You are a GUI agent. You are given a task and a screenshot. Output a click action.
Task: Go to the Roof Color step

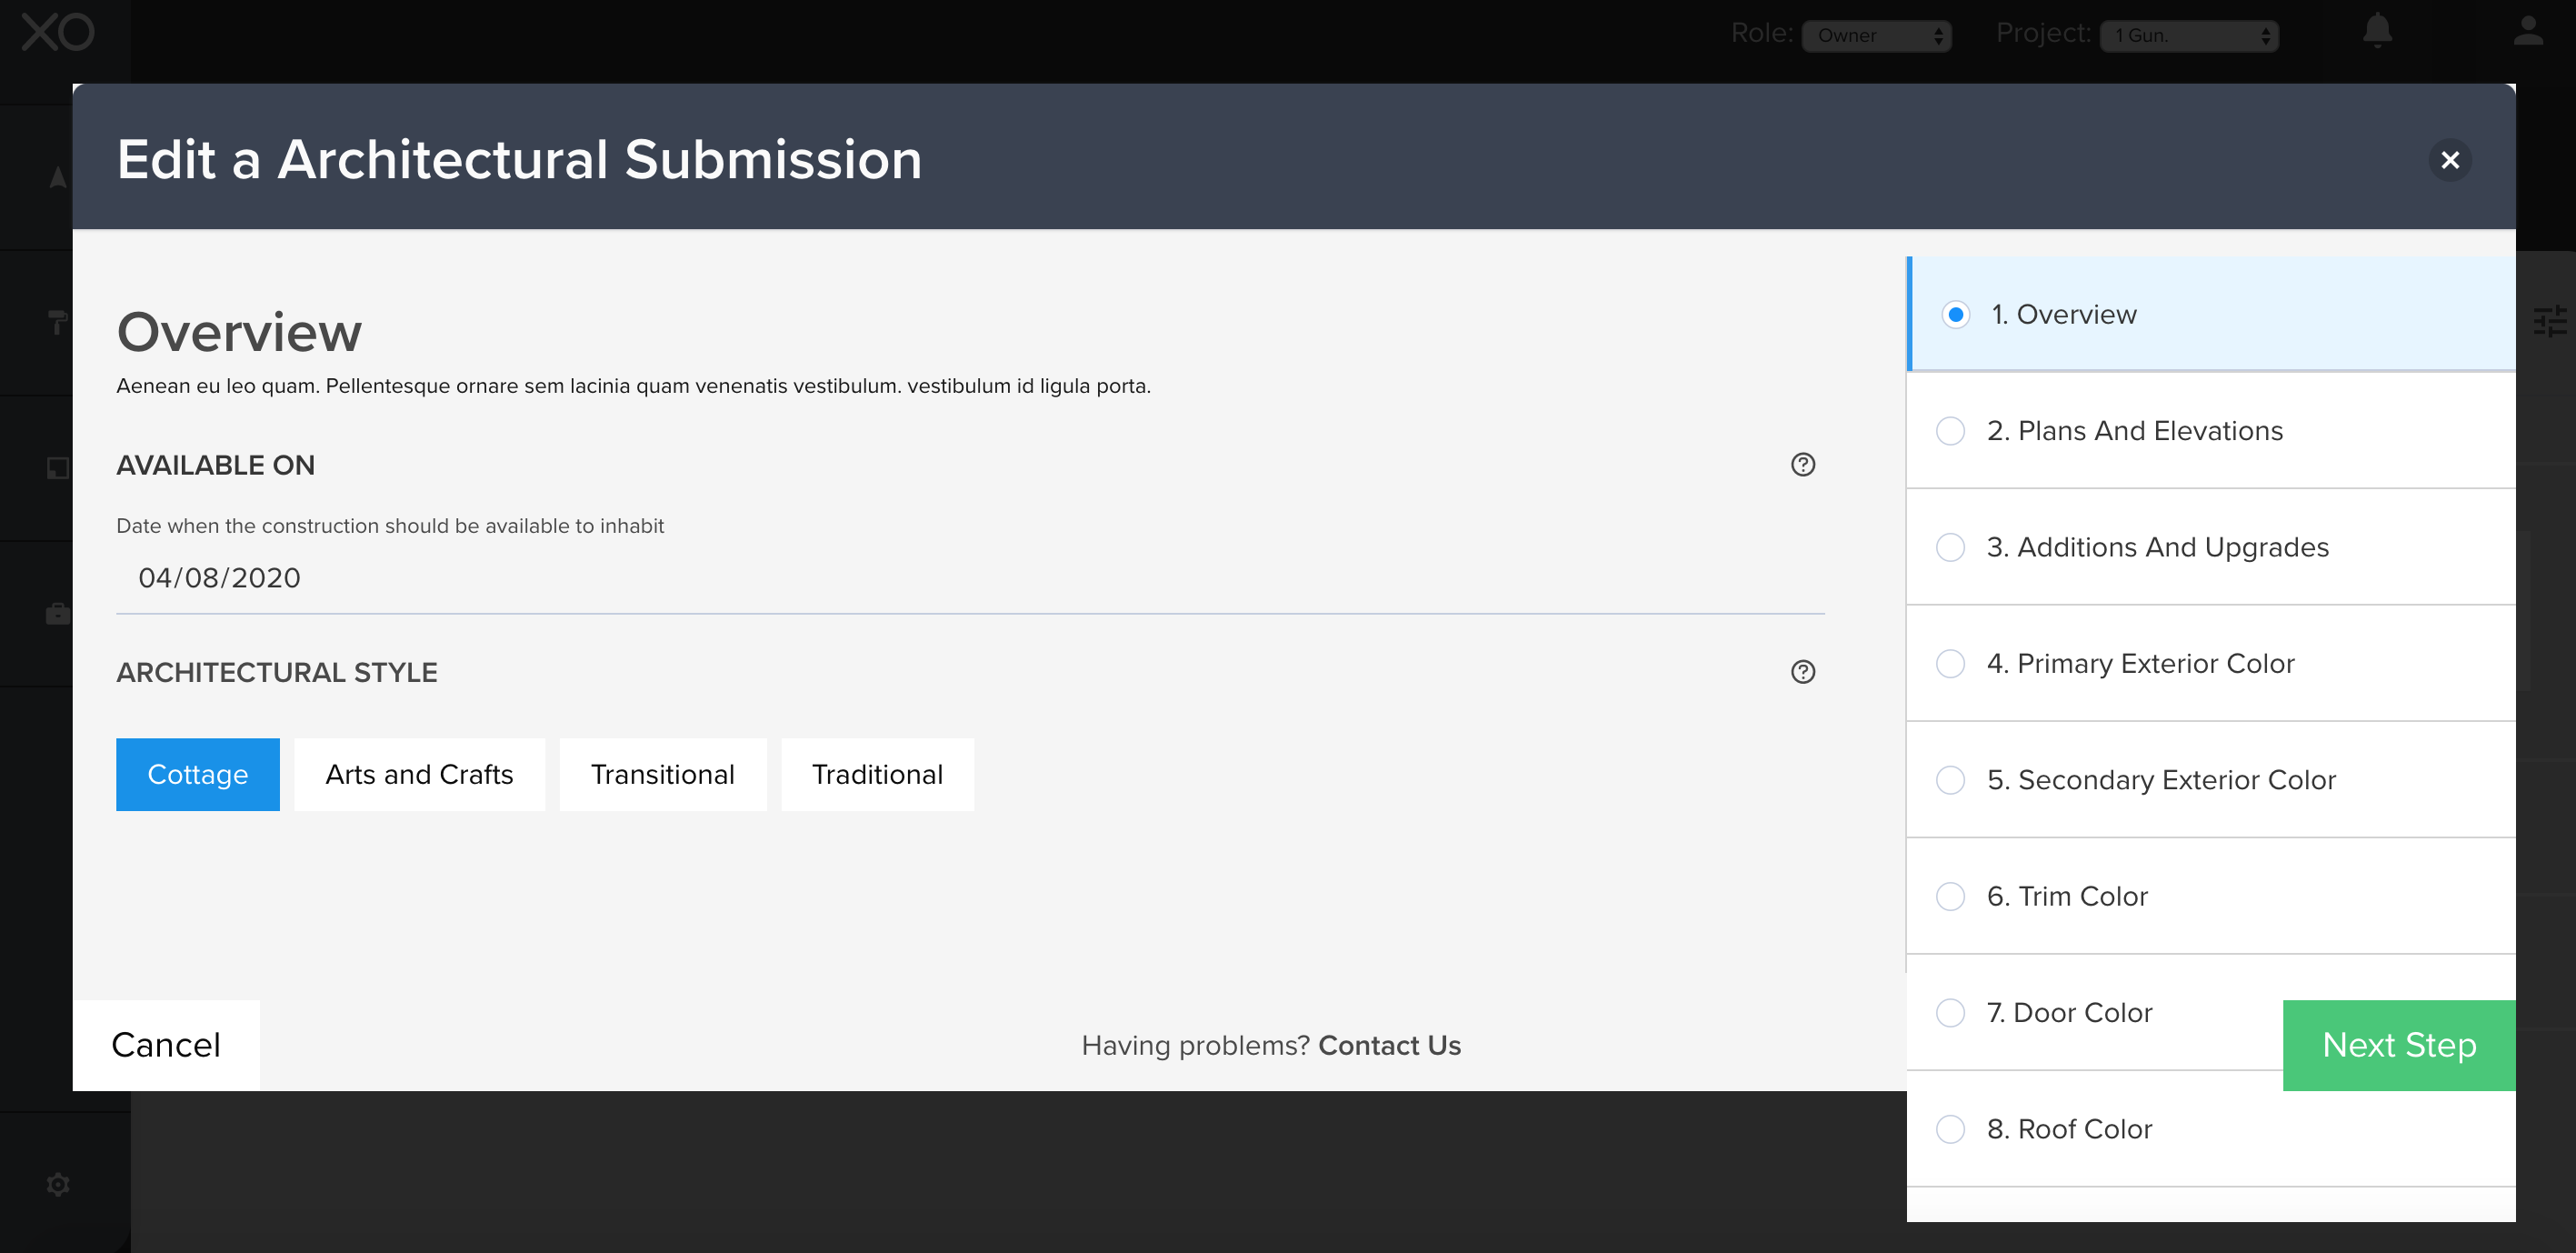point(2069,1129)
